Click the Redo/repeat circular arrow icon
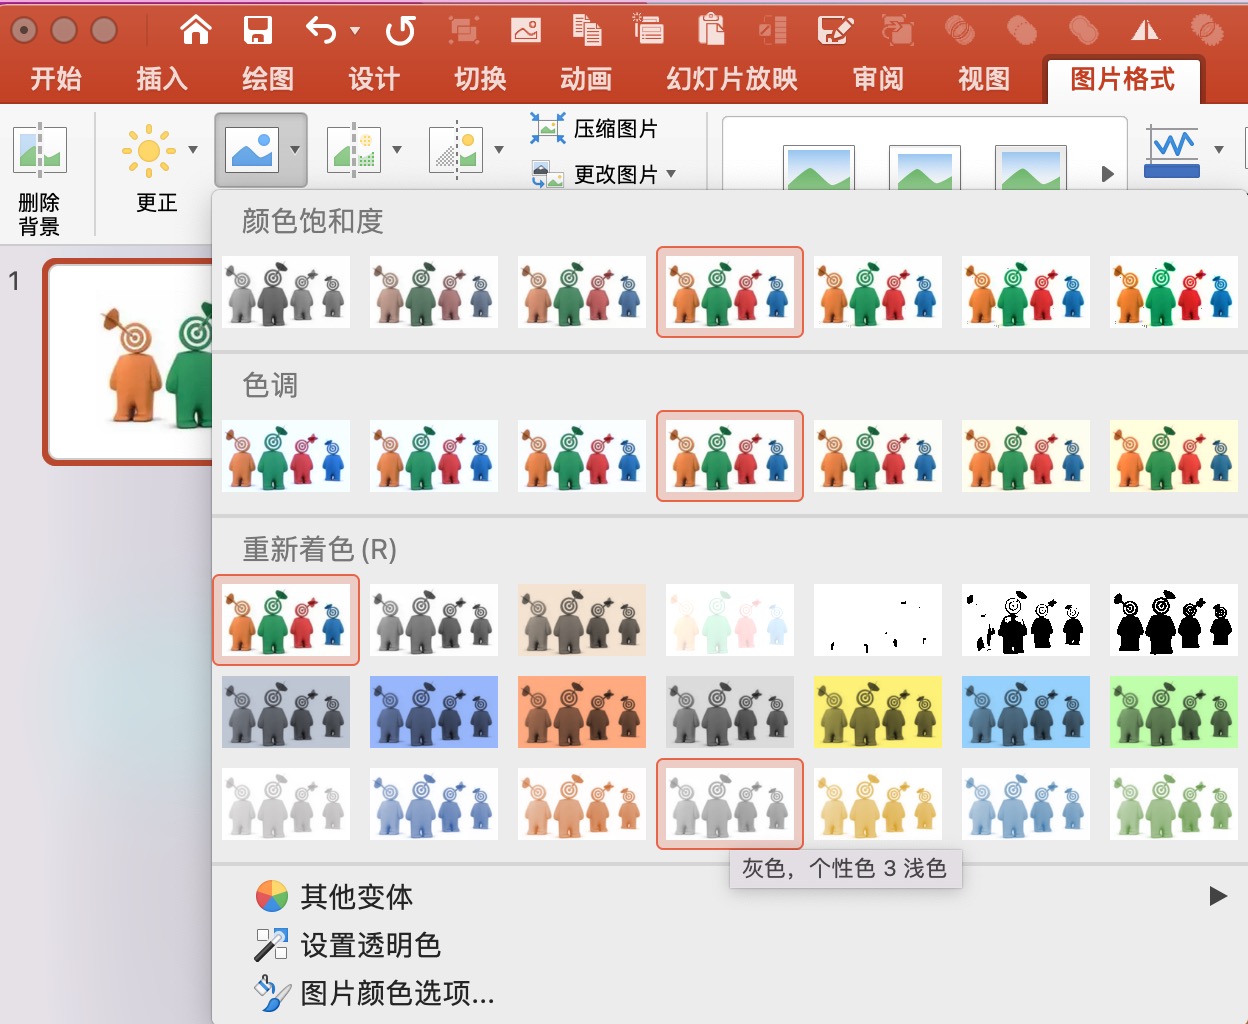Viewport: 1248px width, 1024px height. 401,30
